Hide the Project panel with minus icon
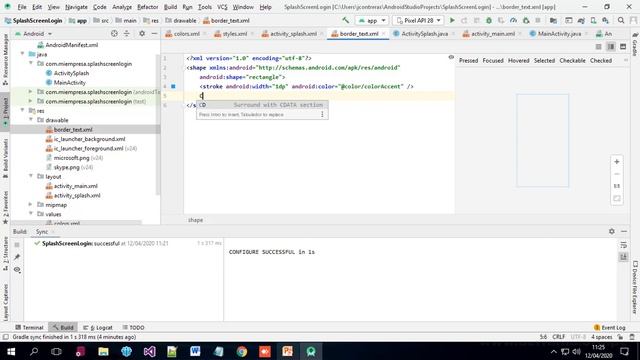Image resolution: width=640 pixels, height=360 pixels. point(154,33)
